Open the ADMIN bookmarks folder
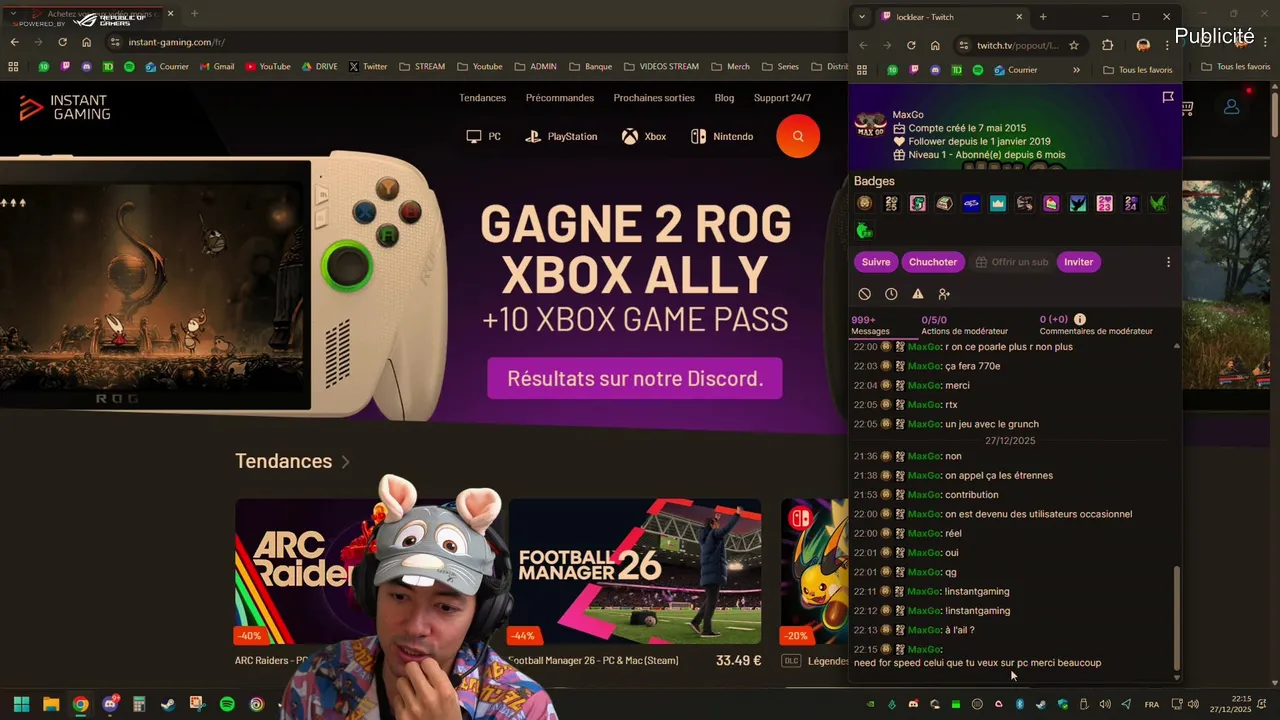The width and height of the screenshot is (1280, 720). 536,67
